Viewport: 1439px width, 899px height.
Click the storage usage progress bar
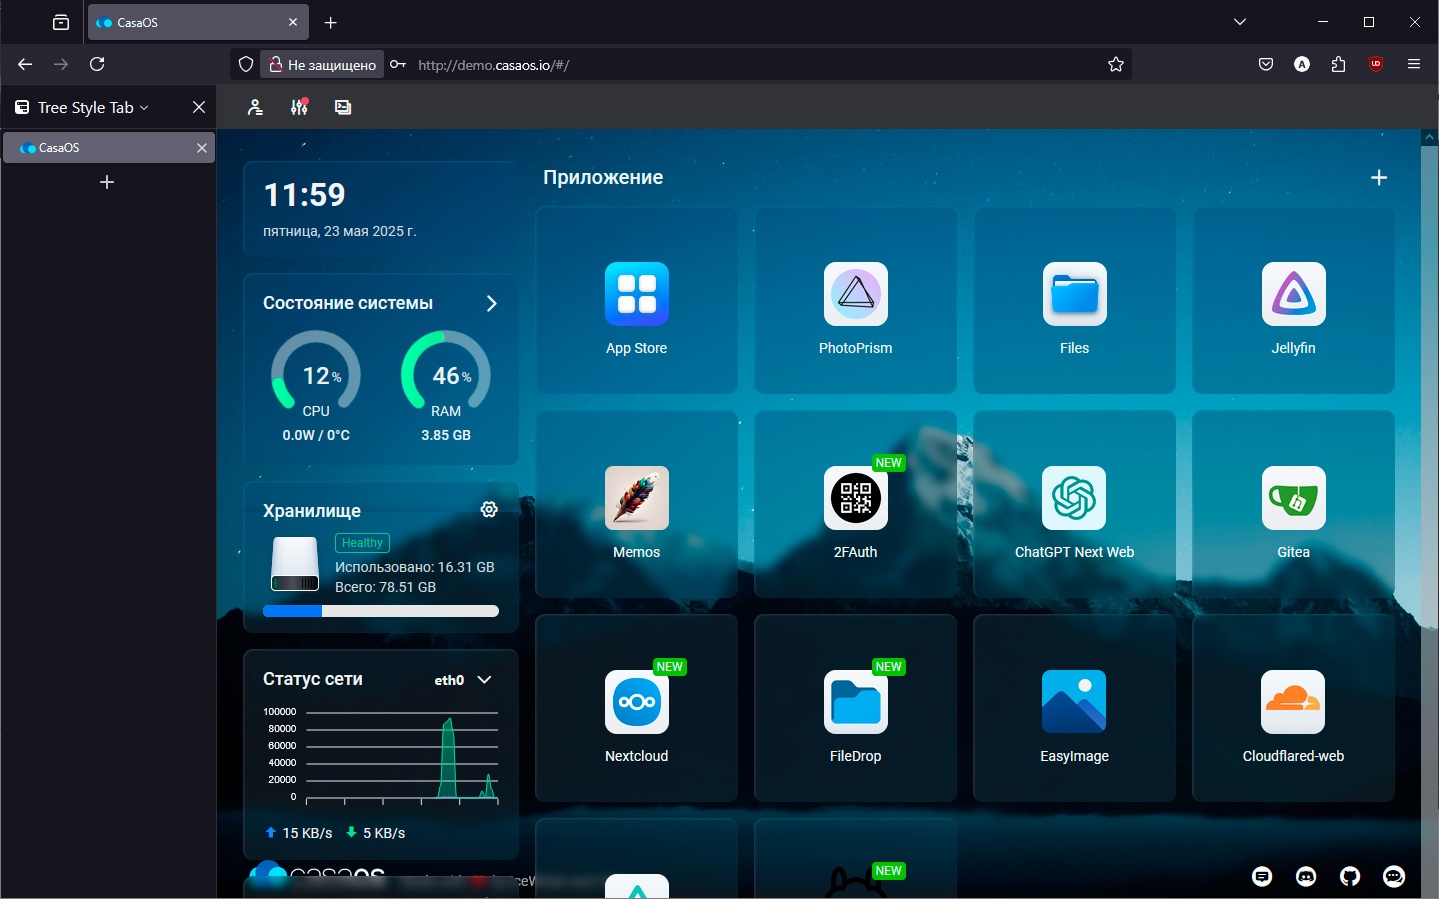point(381,611)
